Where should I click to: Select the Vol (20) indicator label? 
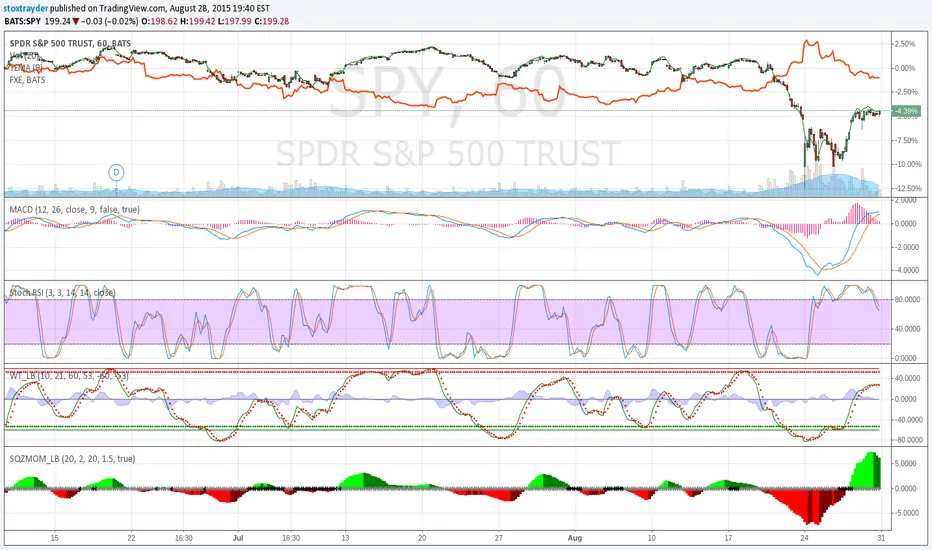24,56
